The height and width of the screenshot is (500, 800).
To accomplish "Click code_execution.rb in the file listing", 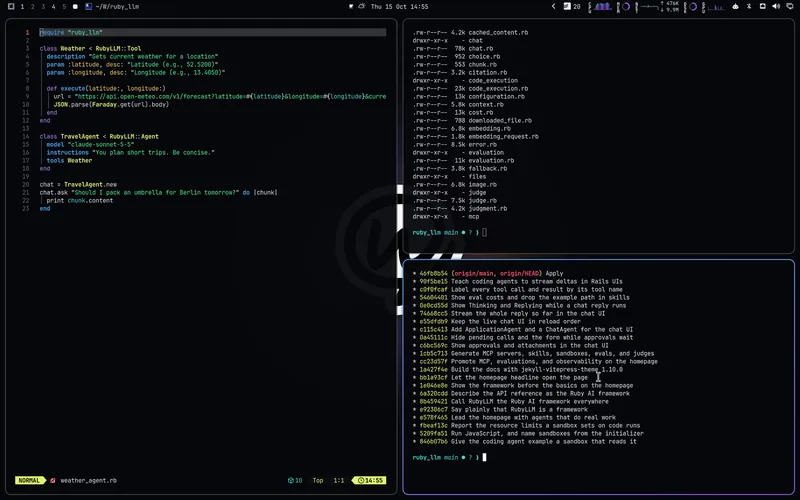I will (498, 88).
